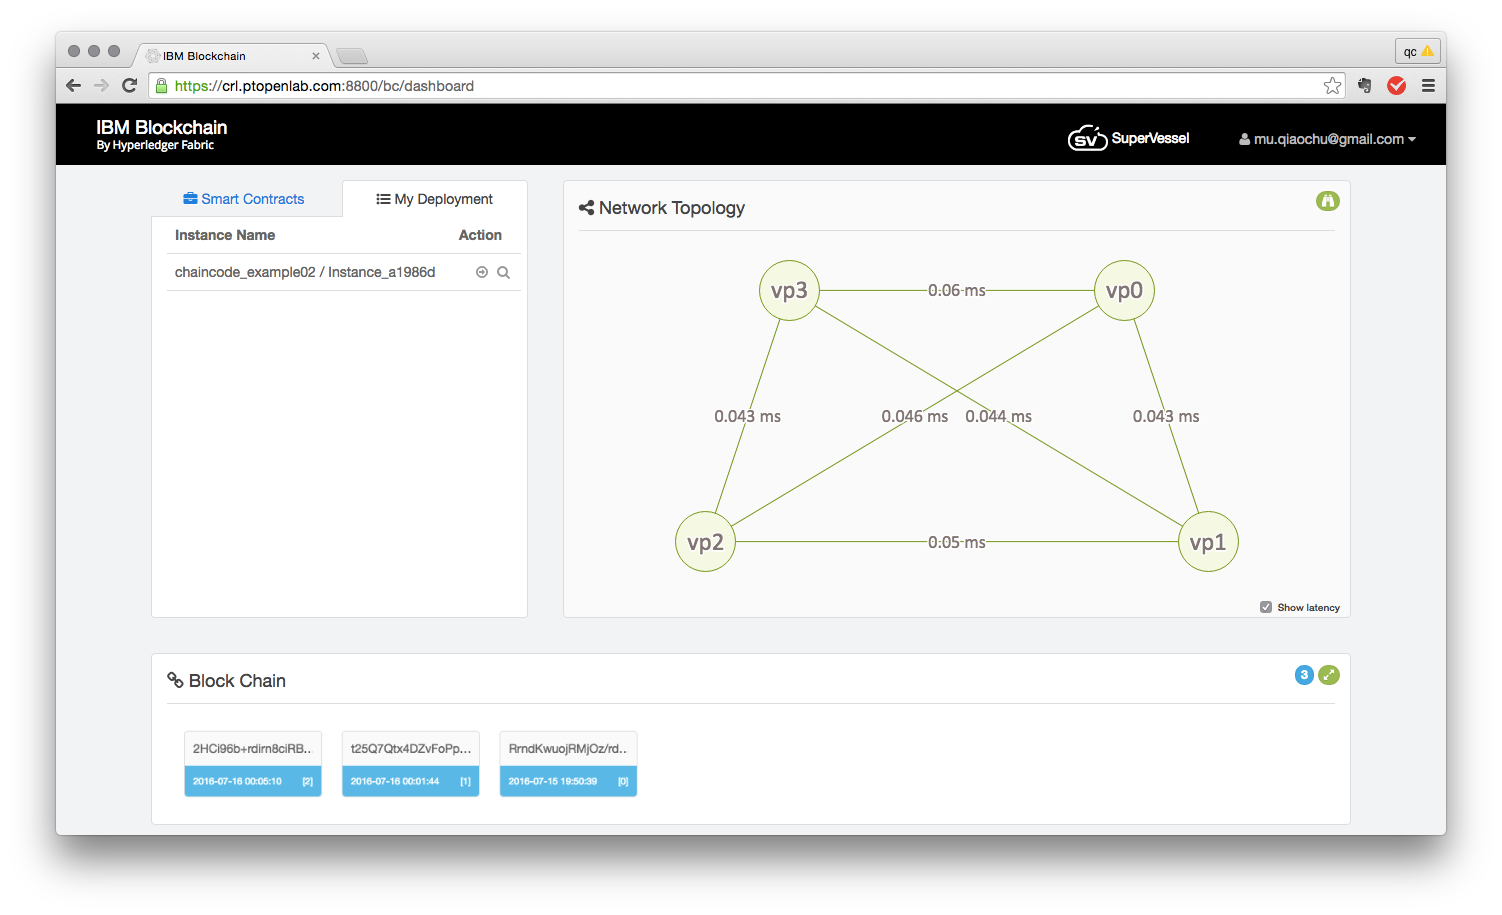
Task: Click the 2016-07-15 19:50:39 block timestamp
Action: 552,781
